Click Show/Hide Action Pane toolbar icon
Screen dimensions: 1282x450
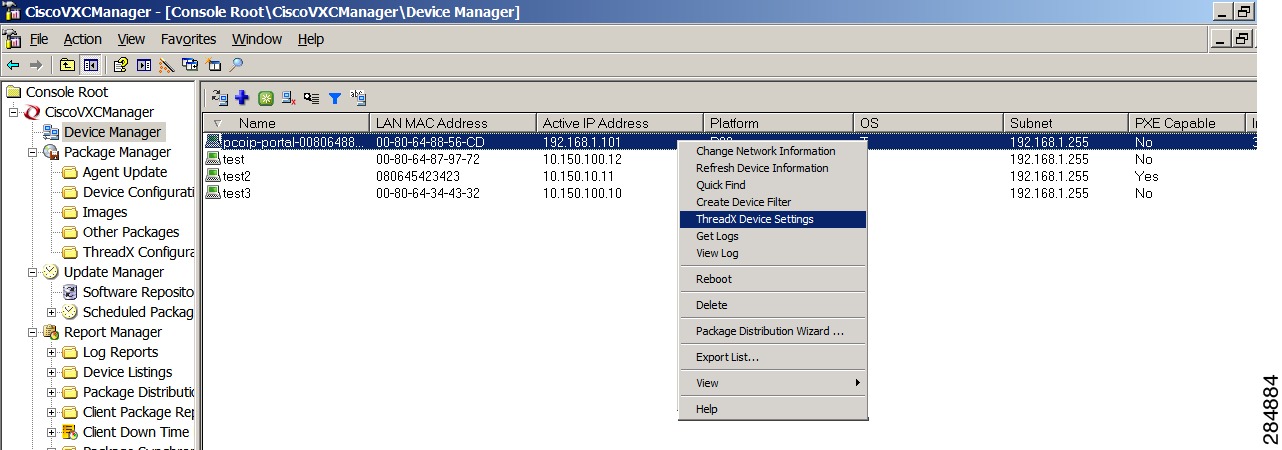click(x=144, y=65)
